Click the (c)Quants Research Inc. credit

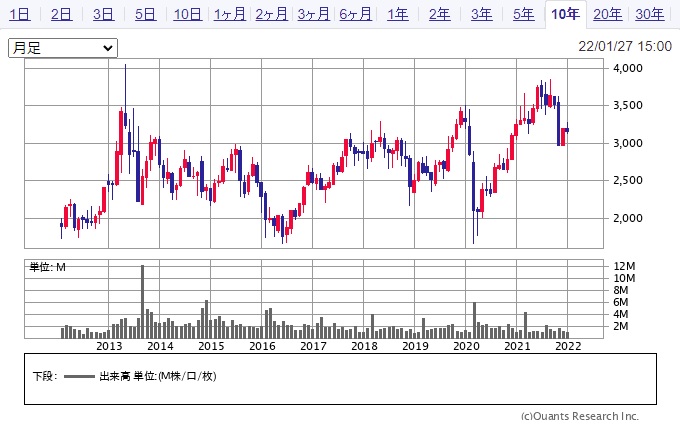580,416
